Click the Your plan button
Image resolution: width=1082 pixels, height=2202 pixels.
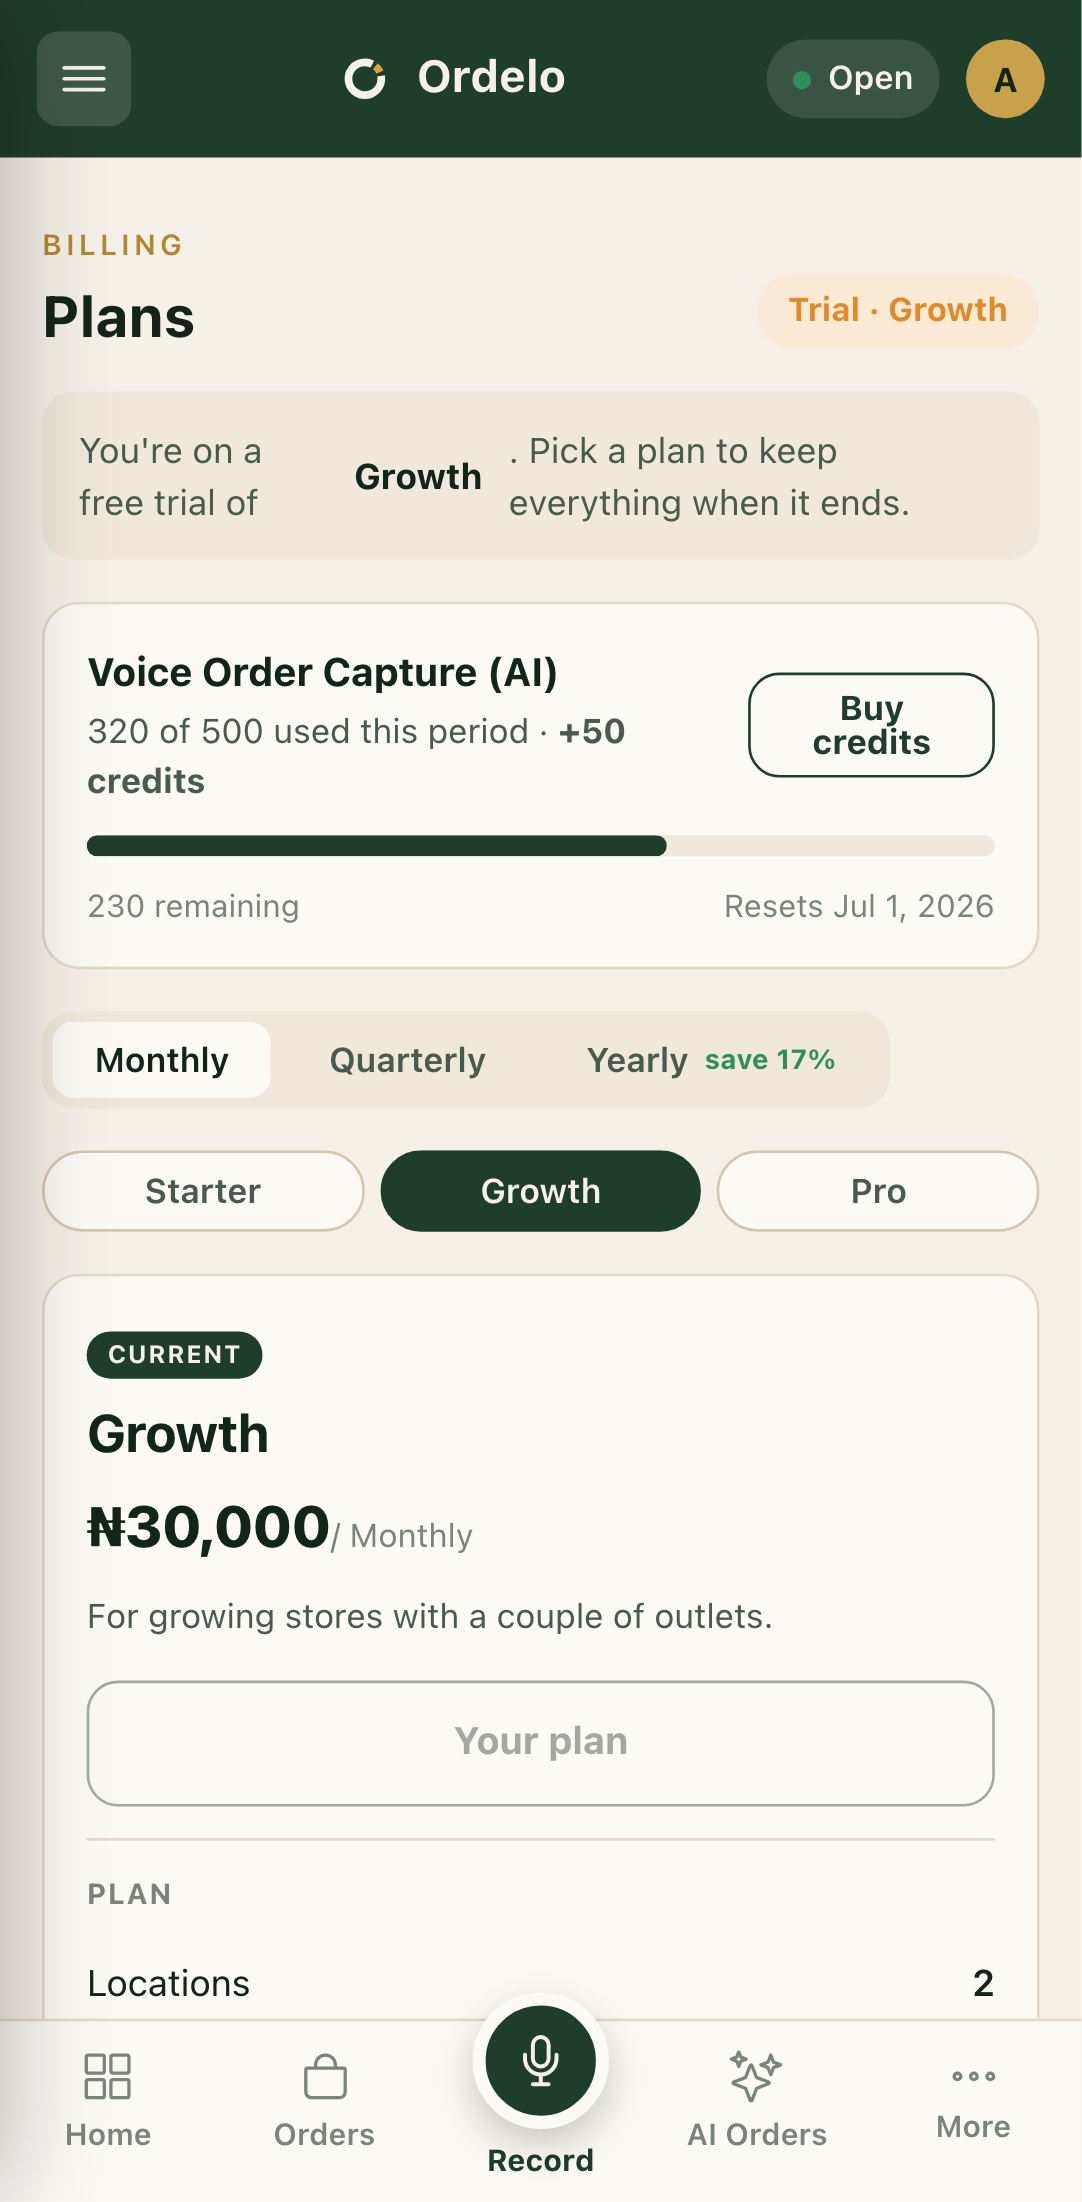541,1743
